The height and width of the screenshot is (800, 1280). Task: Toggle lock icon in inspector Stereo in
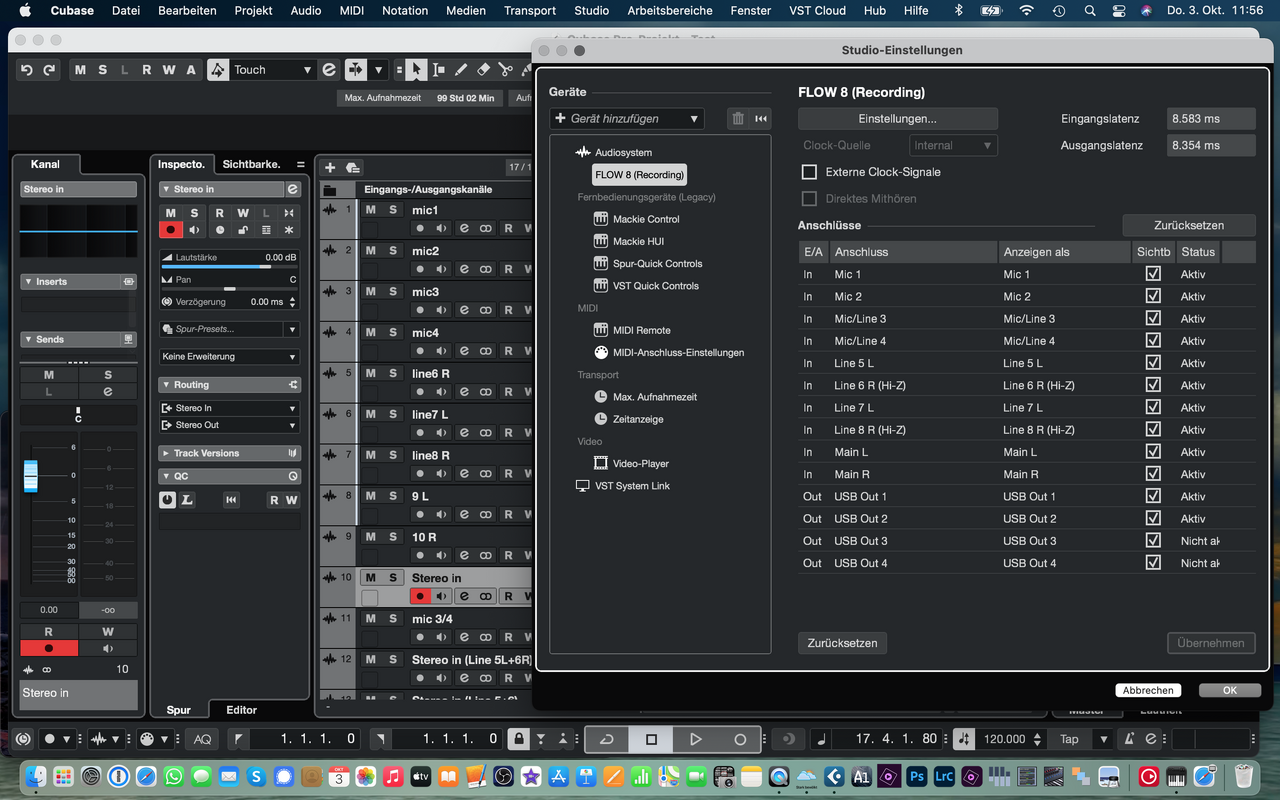(x=243, y=230)
